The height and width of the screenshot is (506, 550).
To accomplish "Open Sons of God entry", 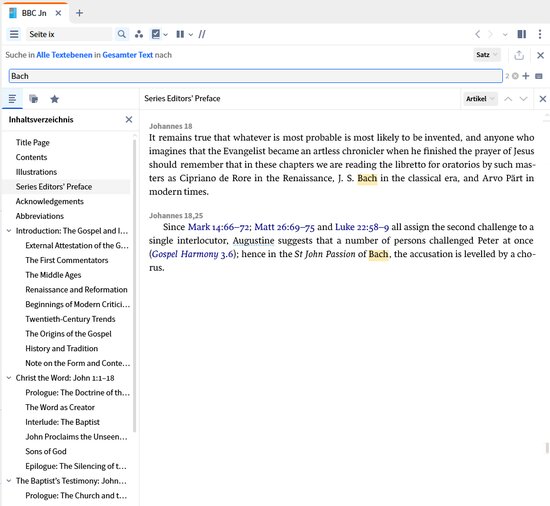I will (x=46, y=451).
